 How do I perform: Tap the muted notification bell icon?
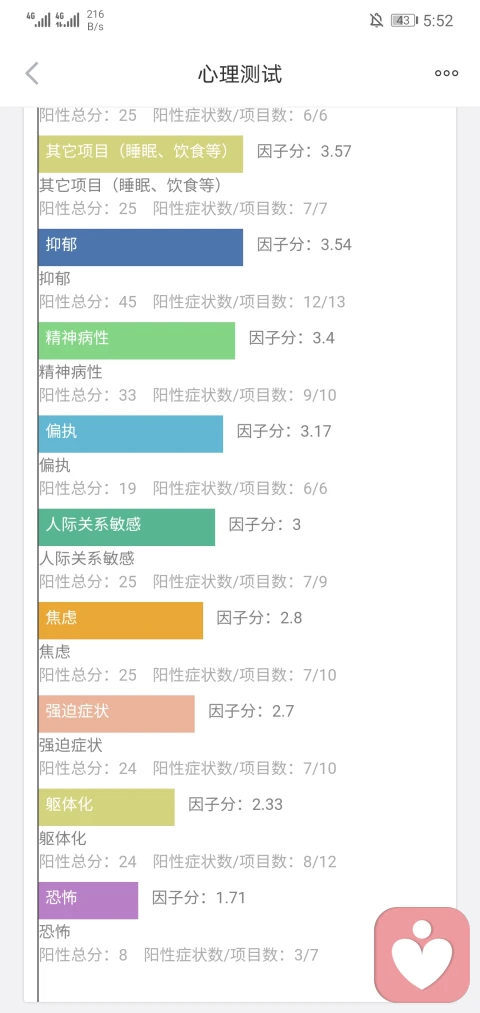click(376, 21)
